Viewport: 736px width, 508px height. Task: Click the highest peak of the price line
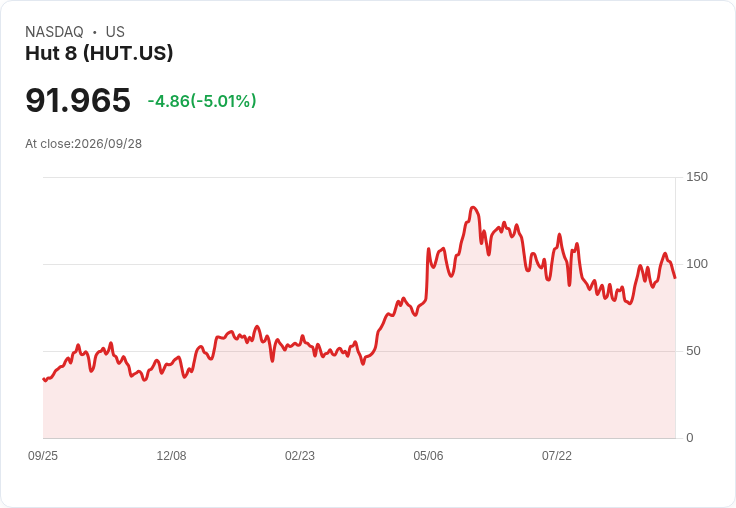point(473,208)
